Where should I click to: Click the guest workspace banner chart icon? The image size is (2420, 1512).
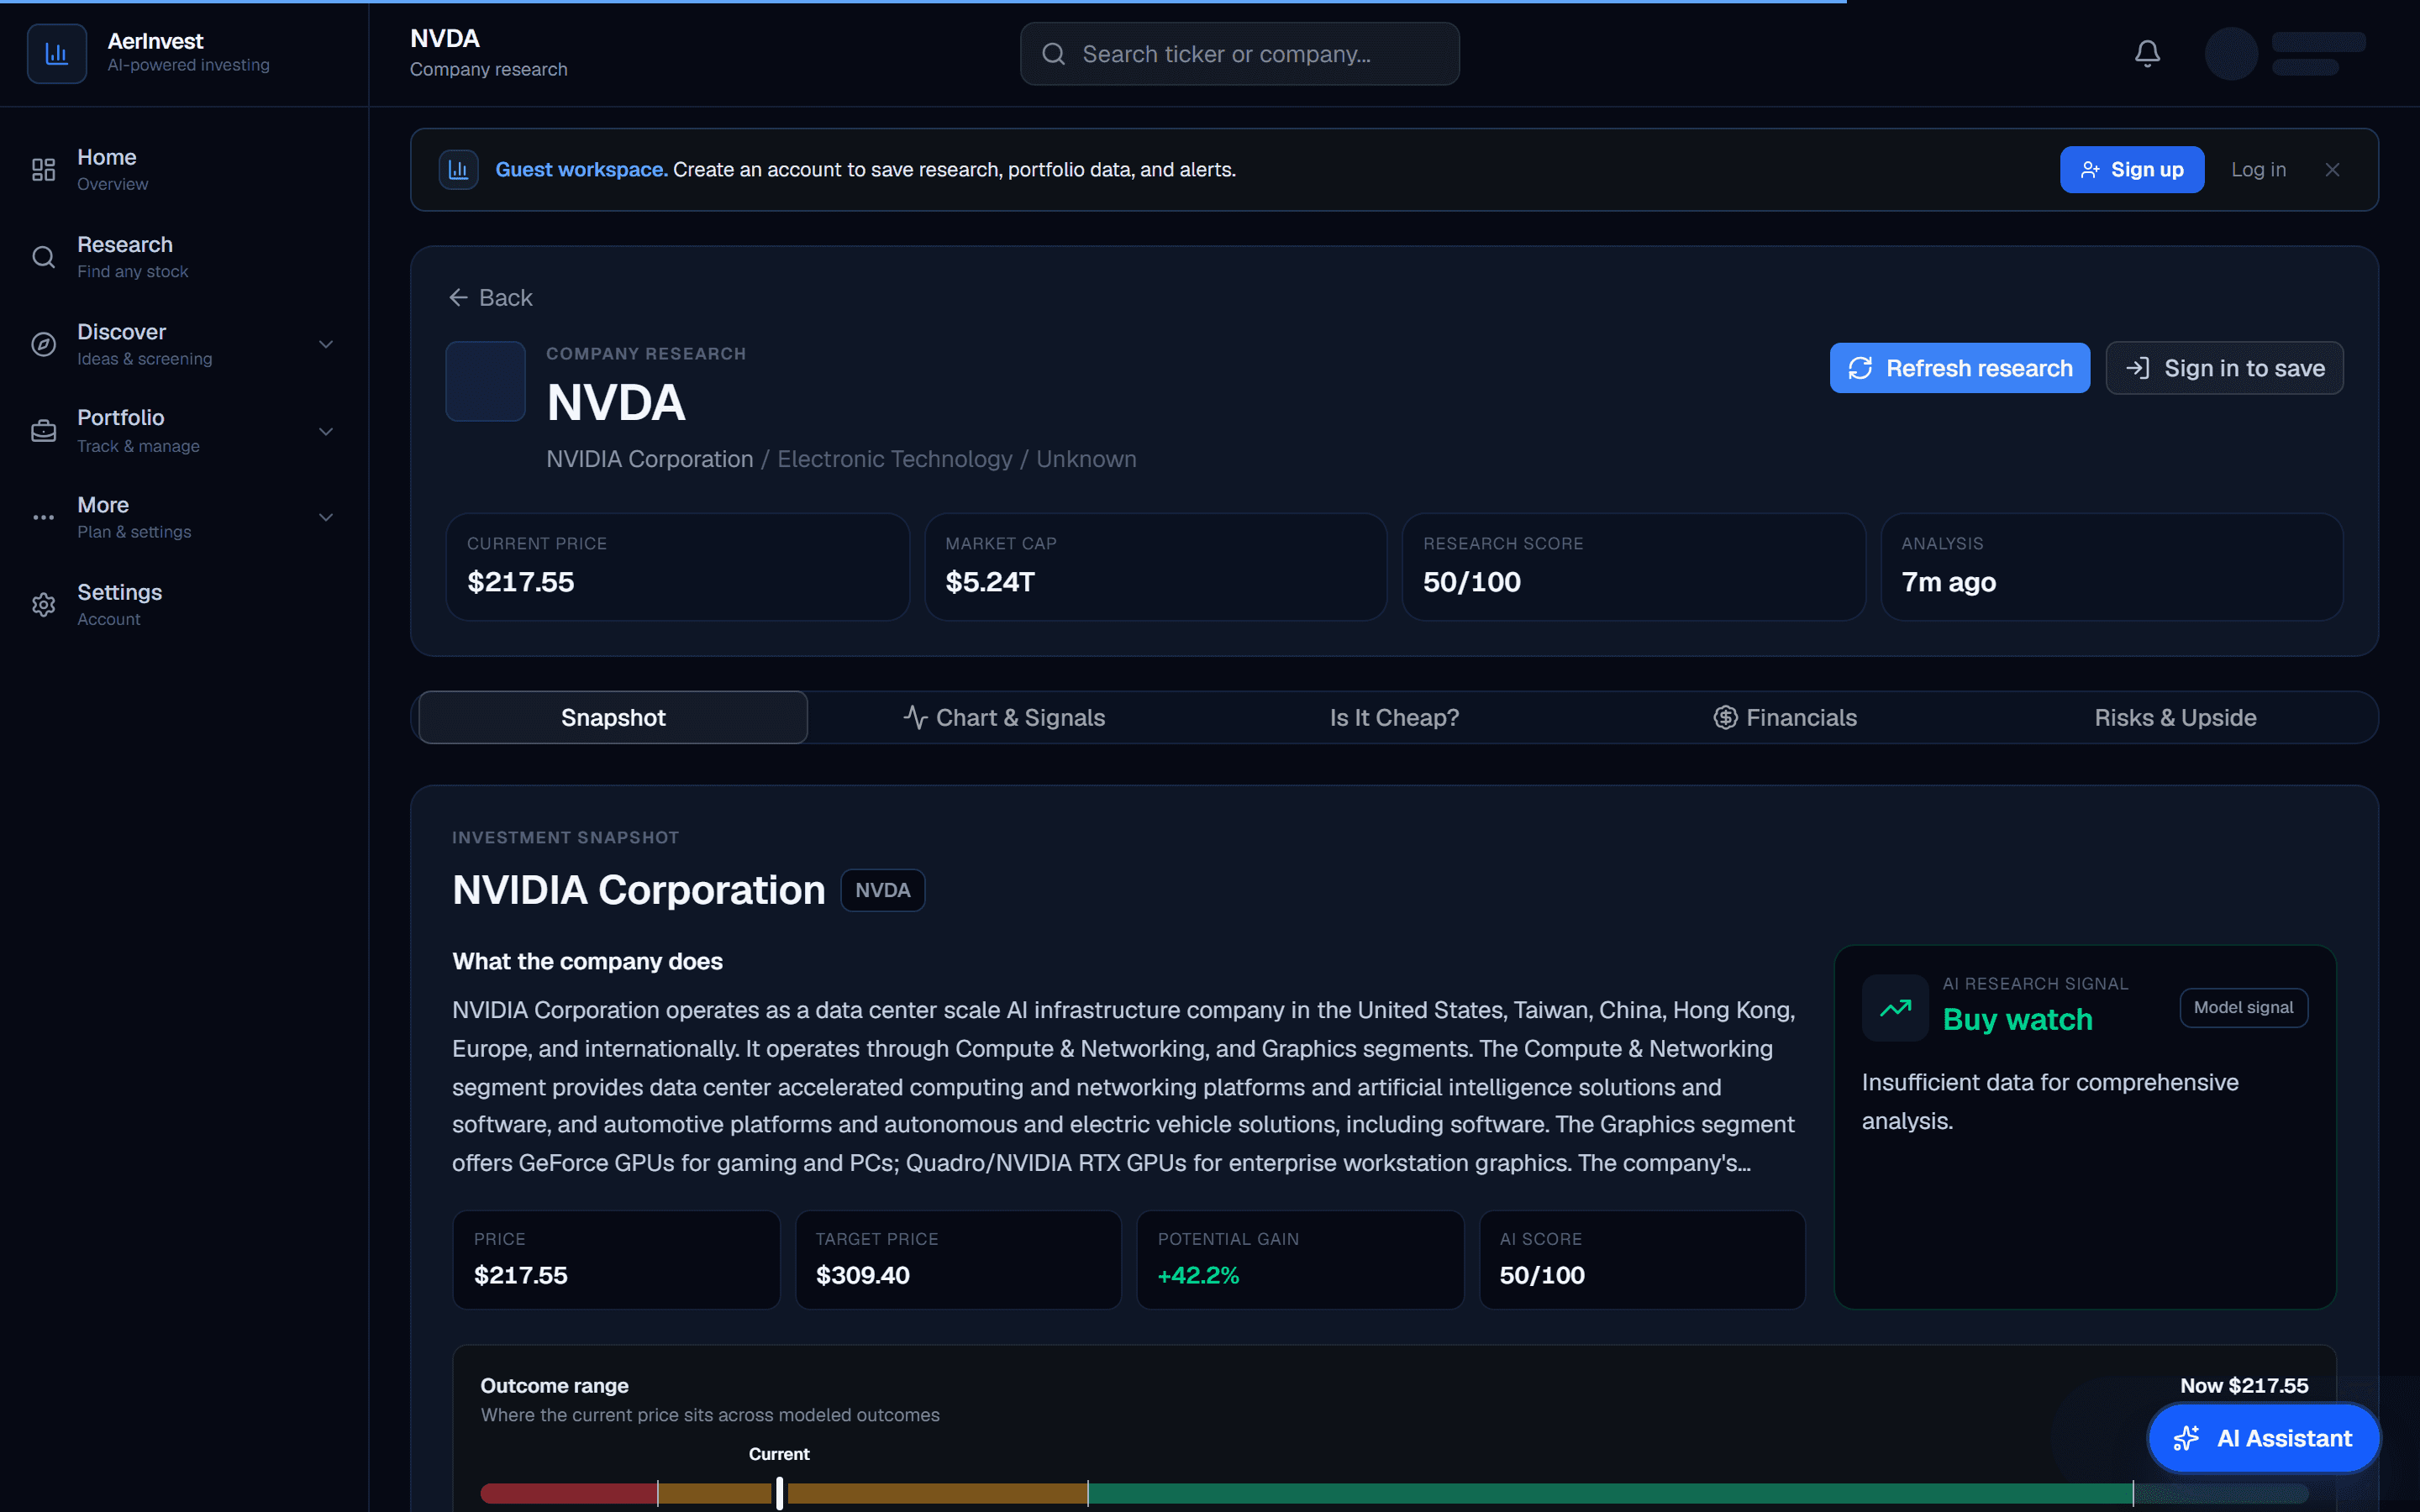(458, 170)
